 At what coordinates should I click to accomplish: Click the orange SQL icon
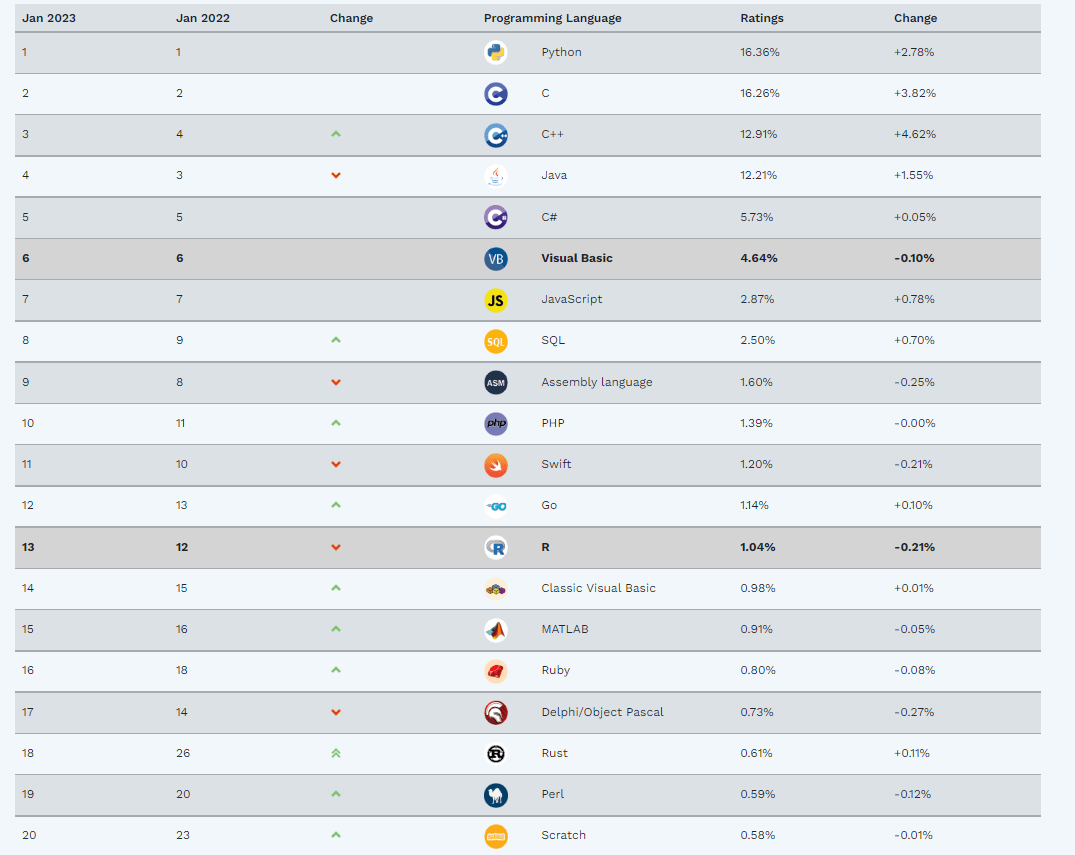[x=496, y=341]
